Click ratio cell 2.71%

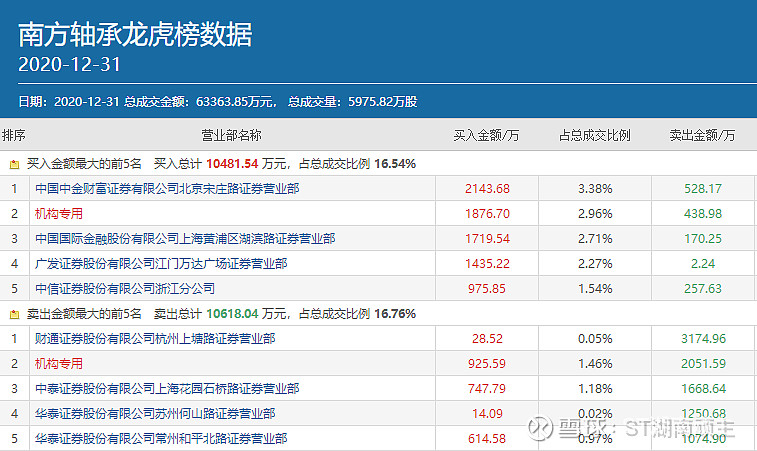pyautogui.click(x=595, y=239)
